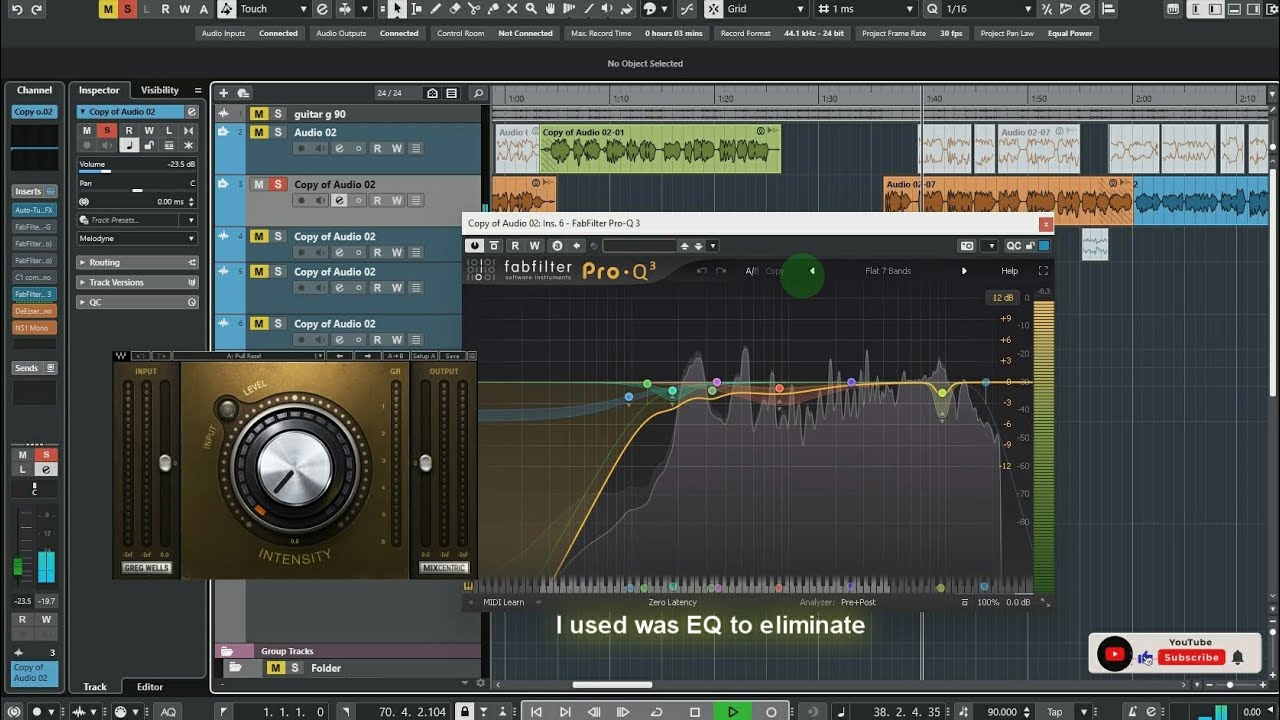
Task: Toggle the Snap on/off button
Action: (713, 9)
